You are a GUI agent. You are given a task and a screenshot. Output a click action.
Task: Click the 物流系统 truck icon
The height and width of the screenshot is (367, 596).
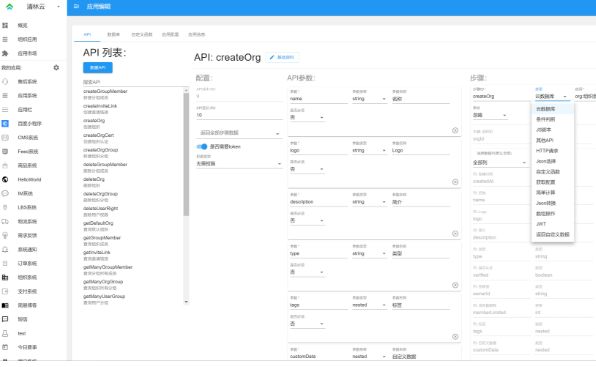coord(5,221)
